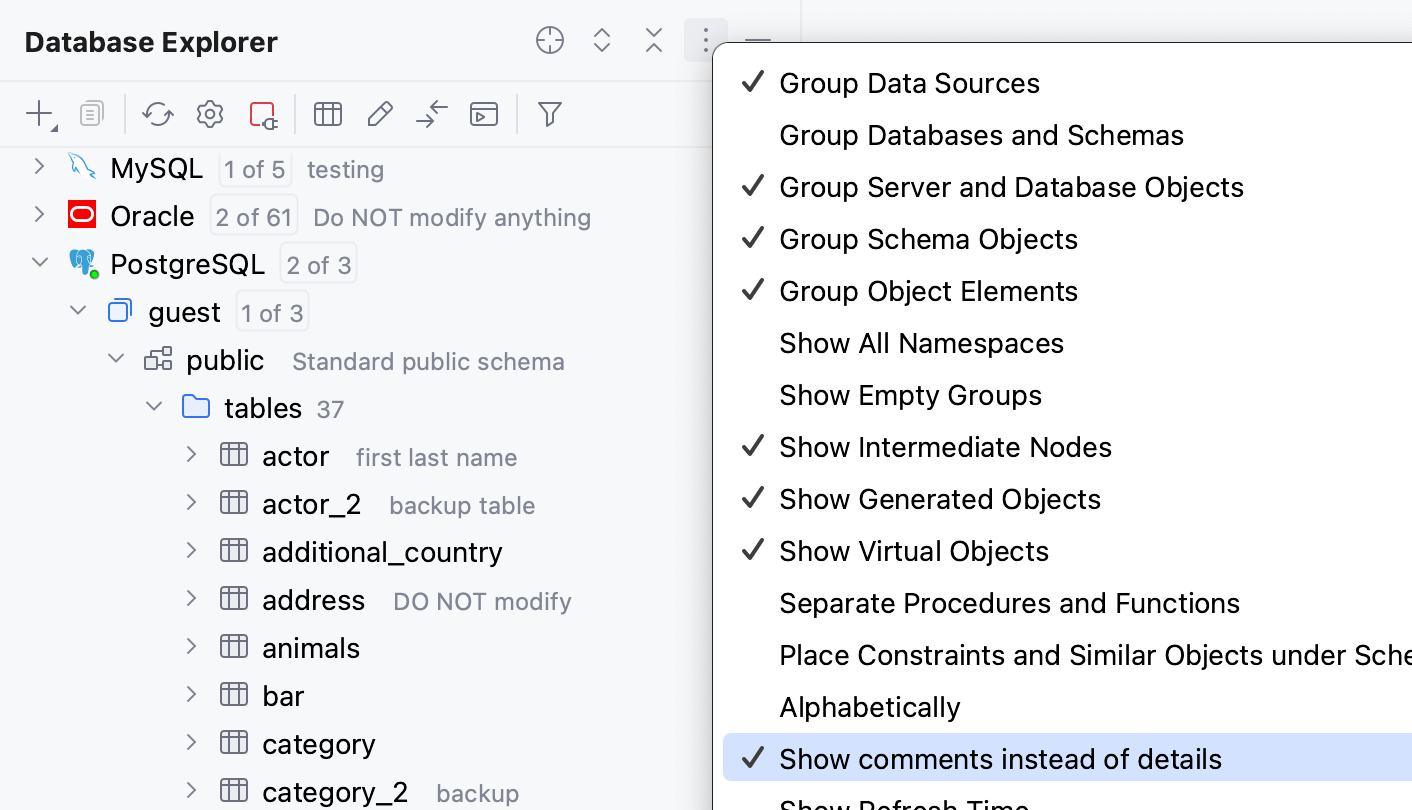Viewport: 1412px width, 810px height.
Task: Expand the actor table node
Action: point(192,455)
